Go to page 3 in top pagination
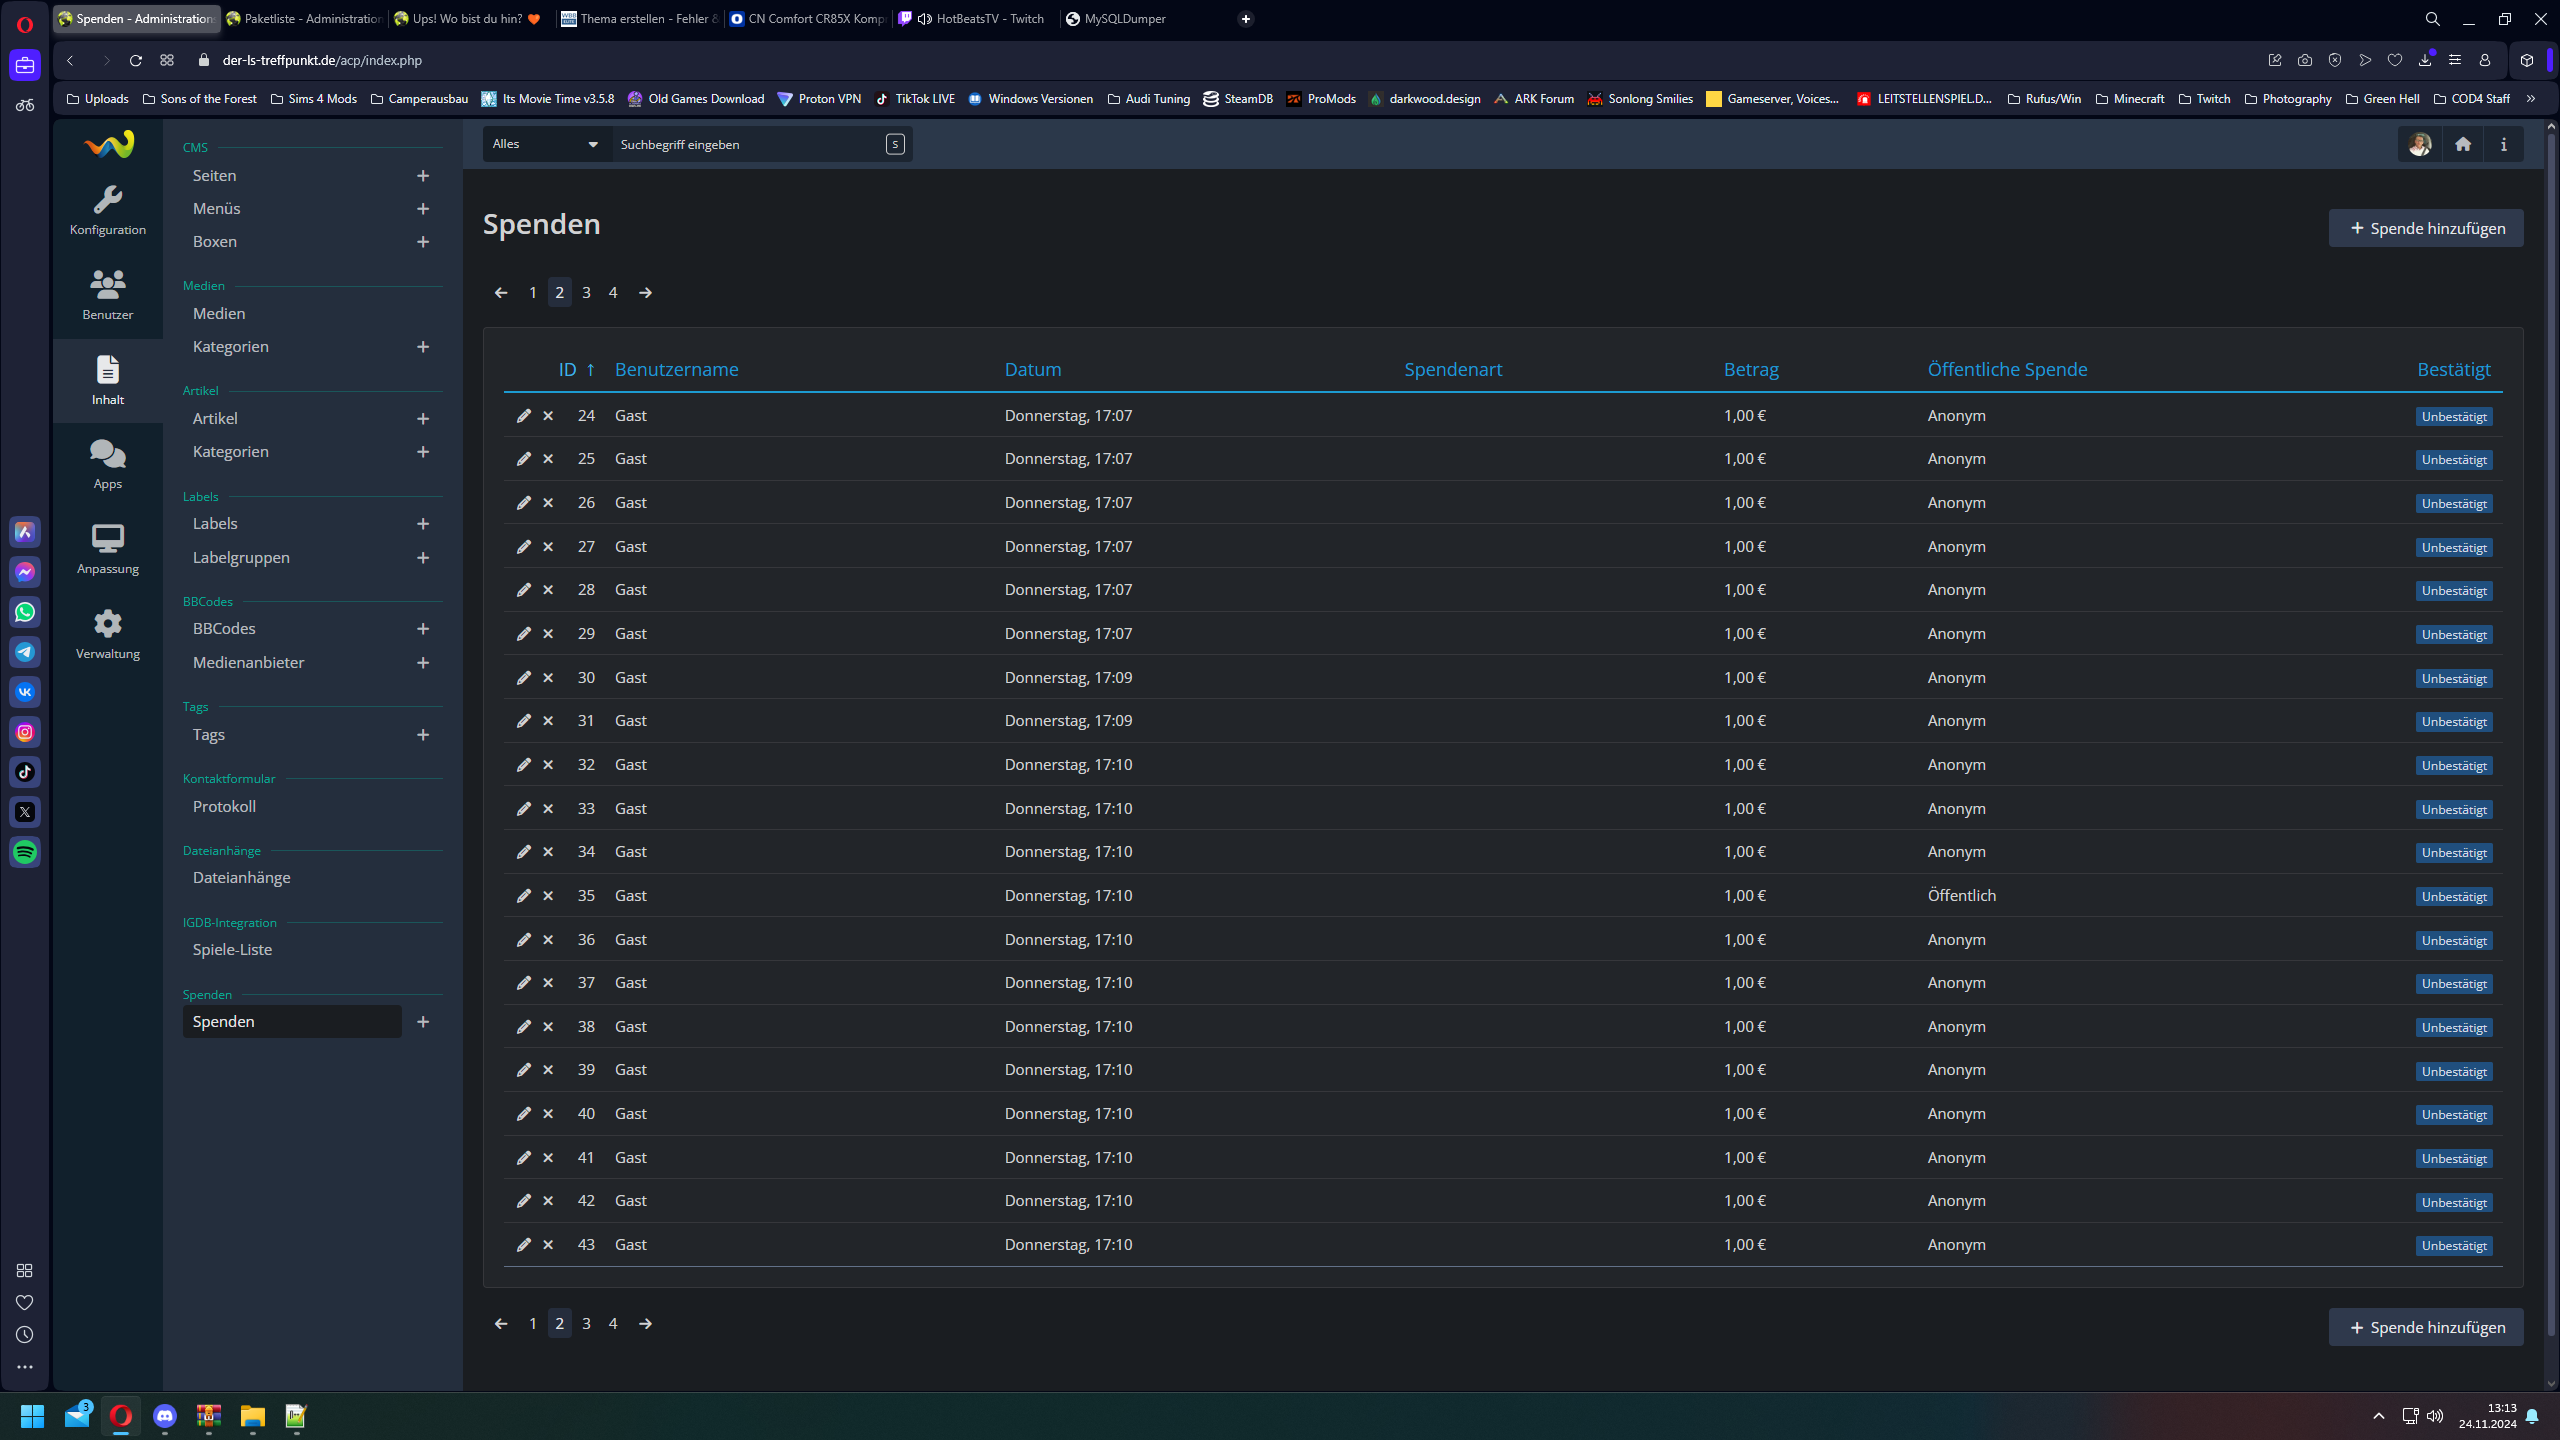The width and height of the screenshot is (2560, 1440). [x=586, y=293]
